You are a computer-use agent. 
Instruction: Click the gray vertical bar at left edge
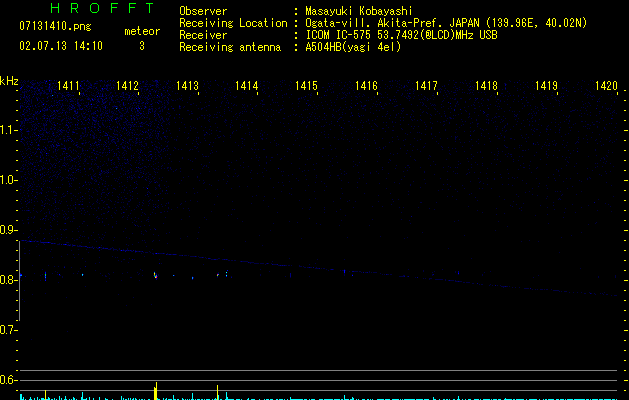click(x=19, y=281)
